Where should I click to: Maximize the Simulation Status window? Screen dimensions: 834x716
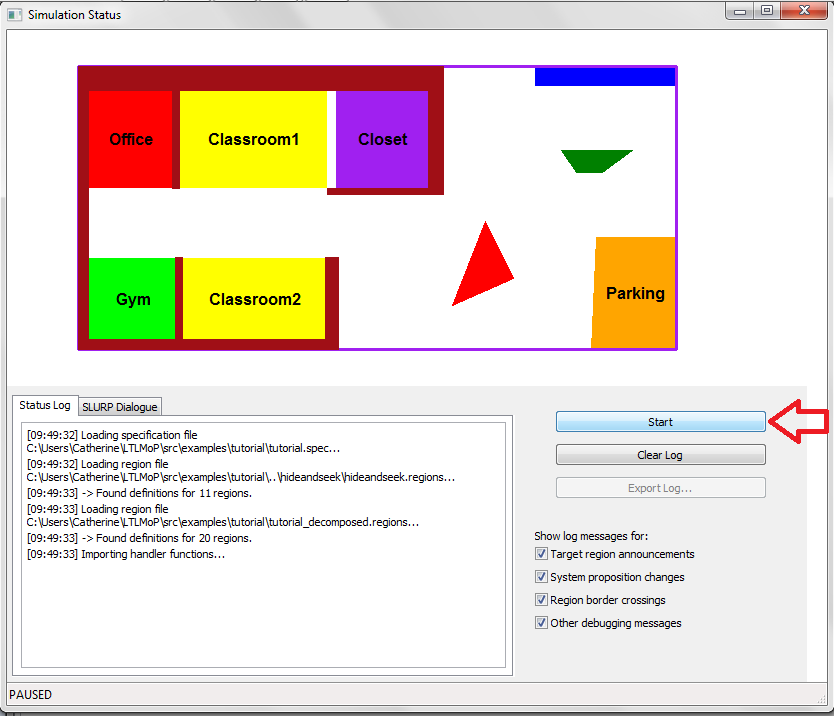pyautogui.click(x=767, y=10)
